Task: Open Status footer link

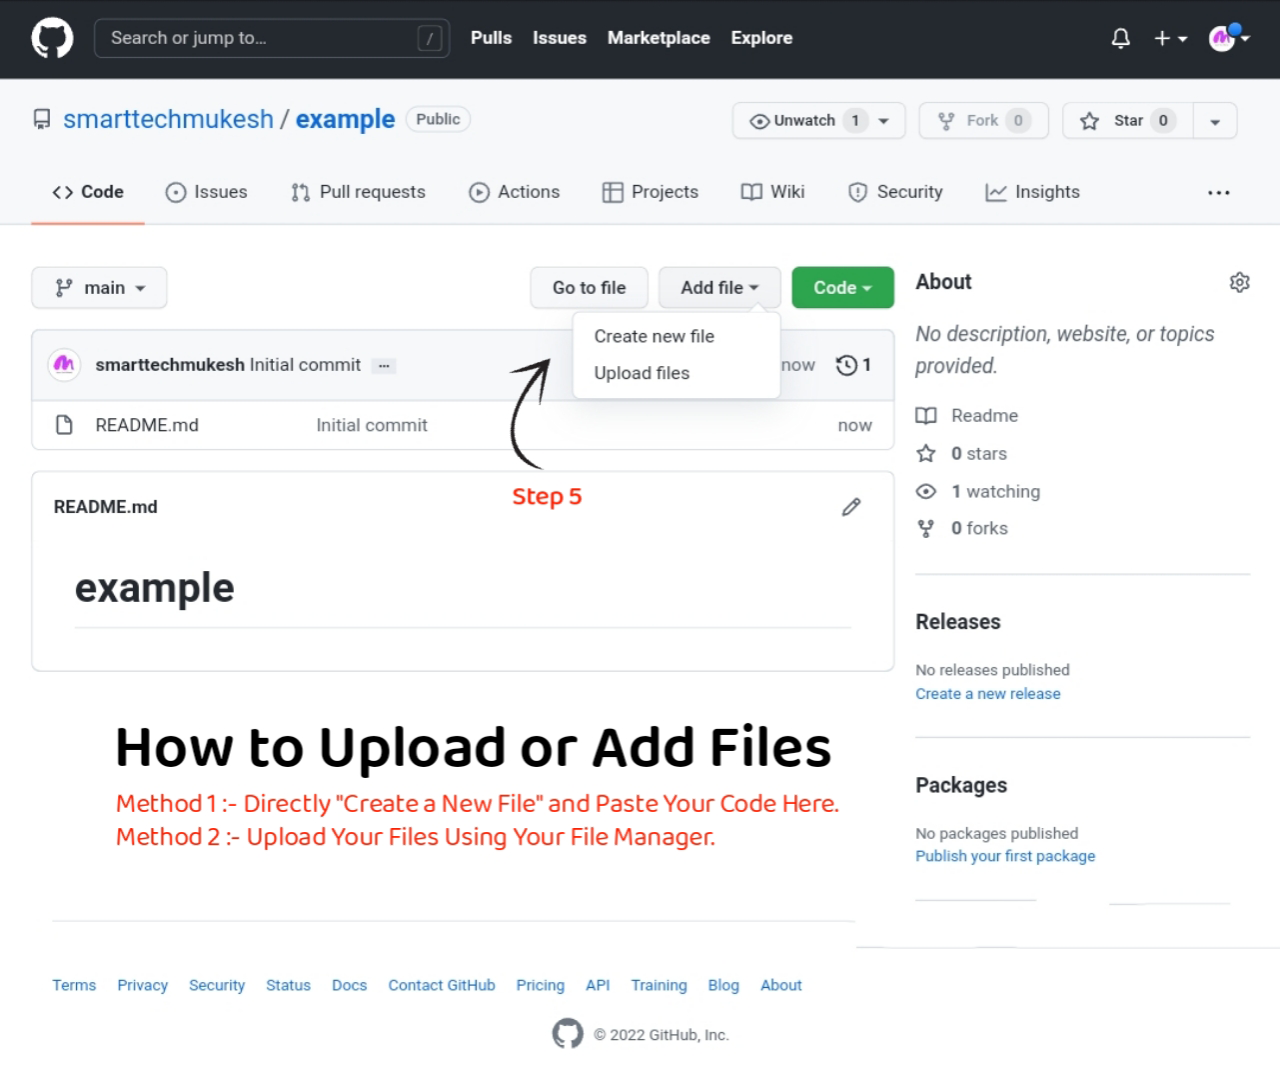Action: coord(288,985)
